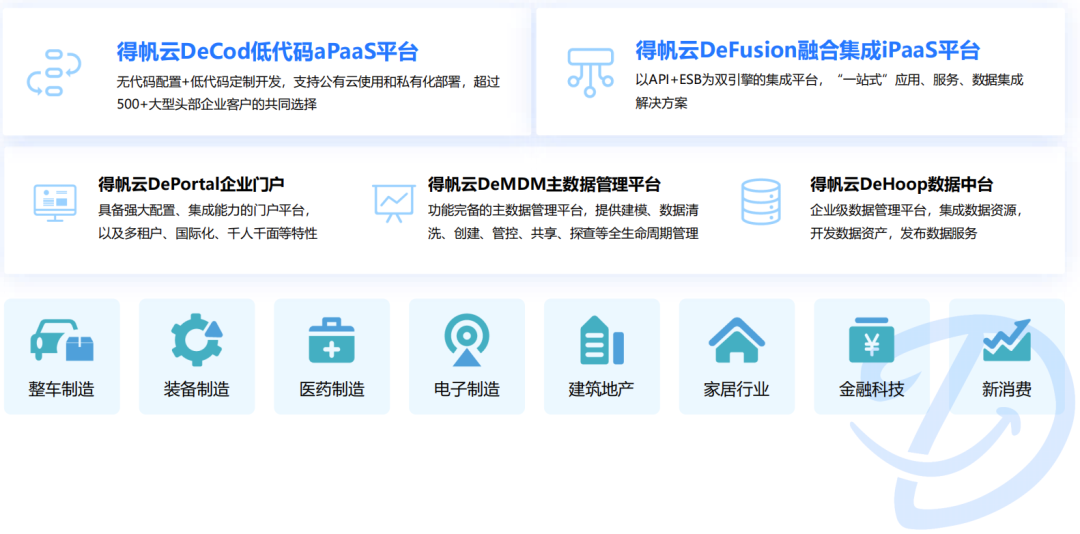The width and height of the screenshot is (1080, 534).
Task: Click the DeCod low-code workflow icon
Action: coord(54,72)
